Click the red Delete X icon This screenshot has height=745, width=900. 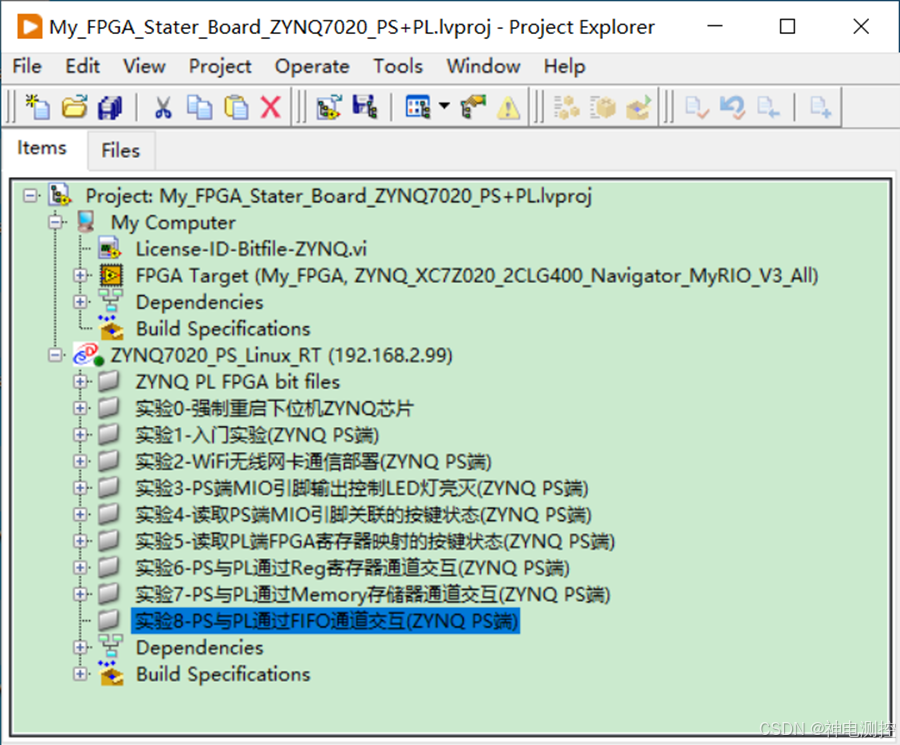click(270, 107)
